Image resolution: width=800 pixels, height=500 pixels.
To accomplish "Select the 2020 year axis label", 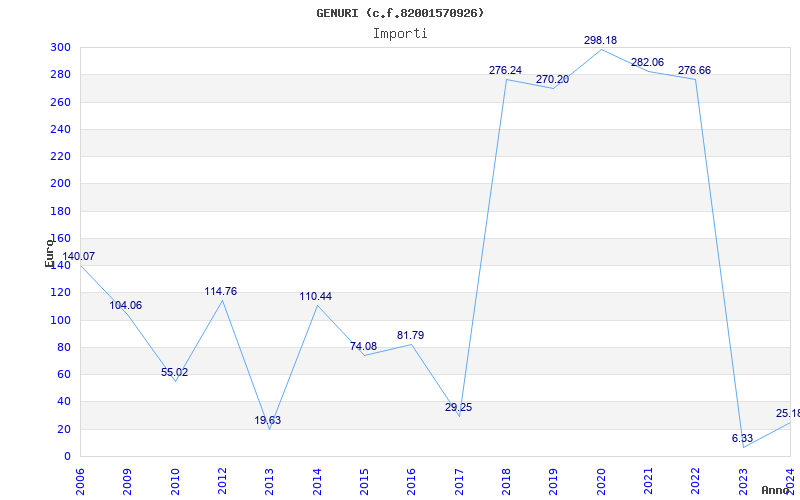I will [x=601, y=481].
